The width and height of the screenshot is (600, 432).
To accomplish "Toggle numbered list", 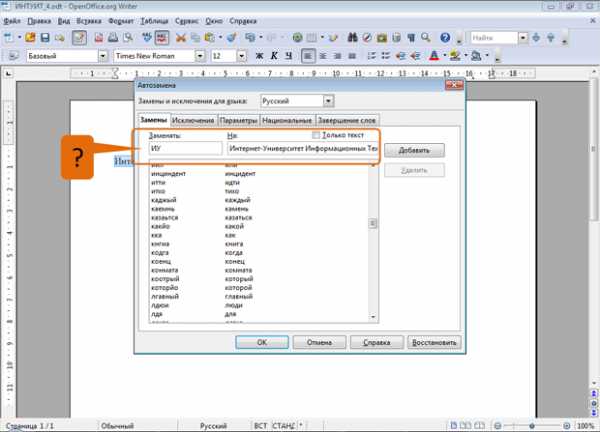I will (371, 56).
